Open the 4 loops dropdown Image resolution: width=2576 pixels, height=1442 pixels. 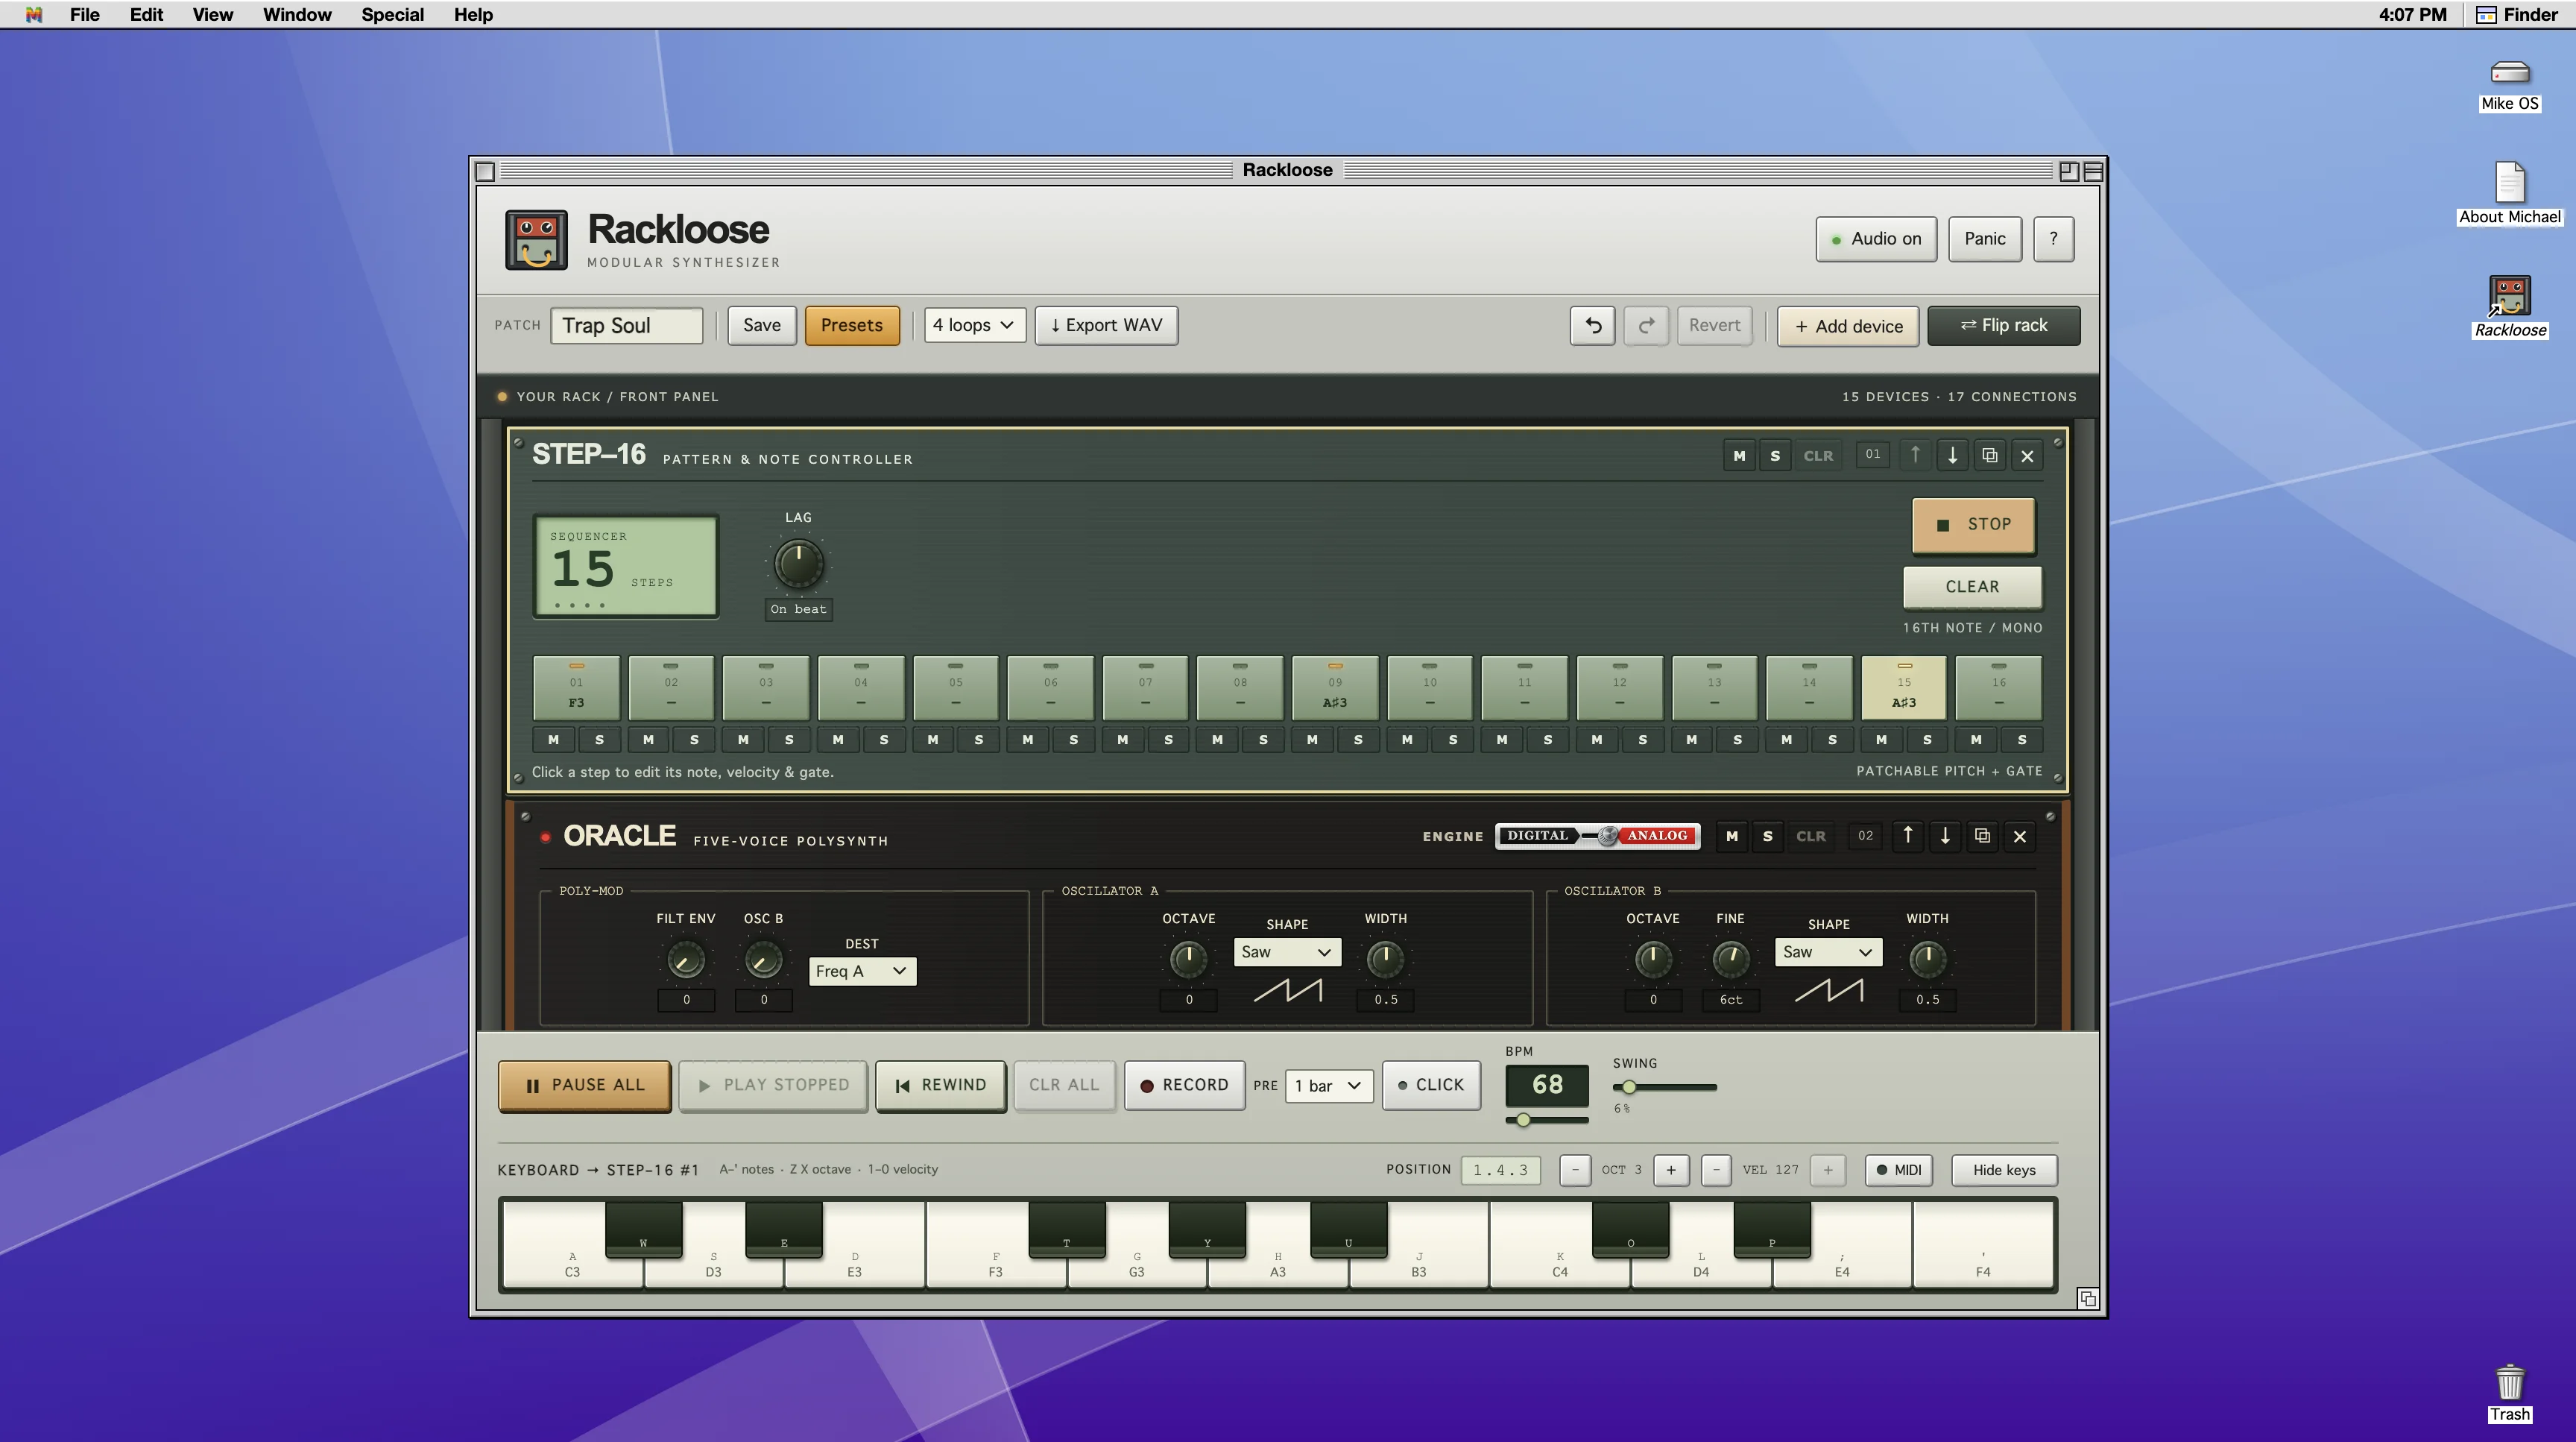point(974,326)
